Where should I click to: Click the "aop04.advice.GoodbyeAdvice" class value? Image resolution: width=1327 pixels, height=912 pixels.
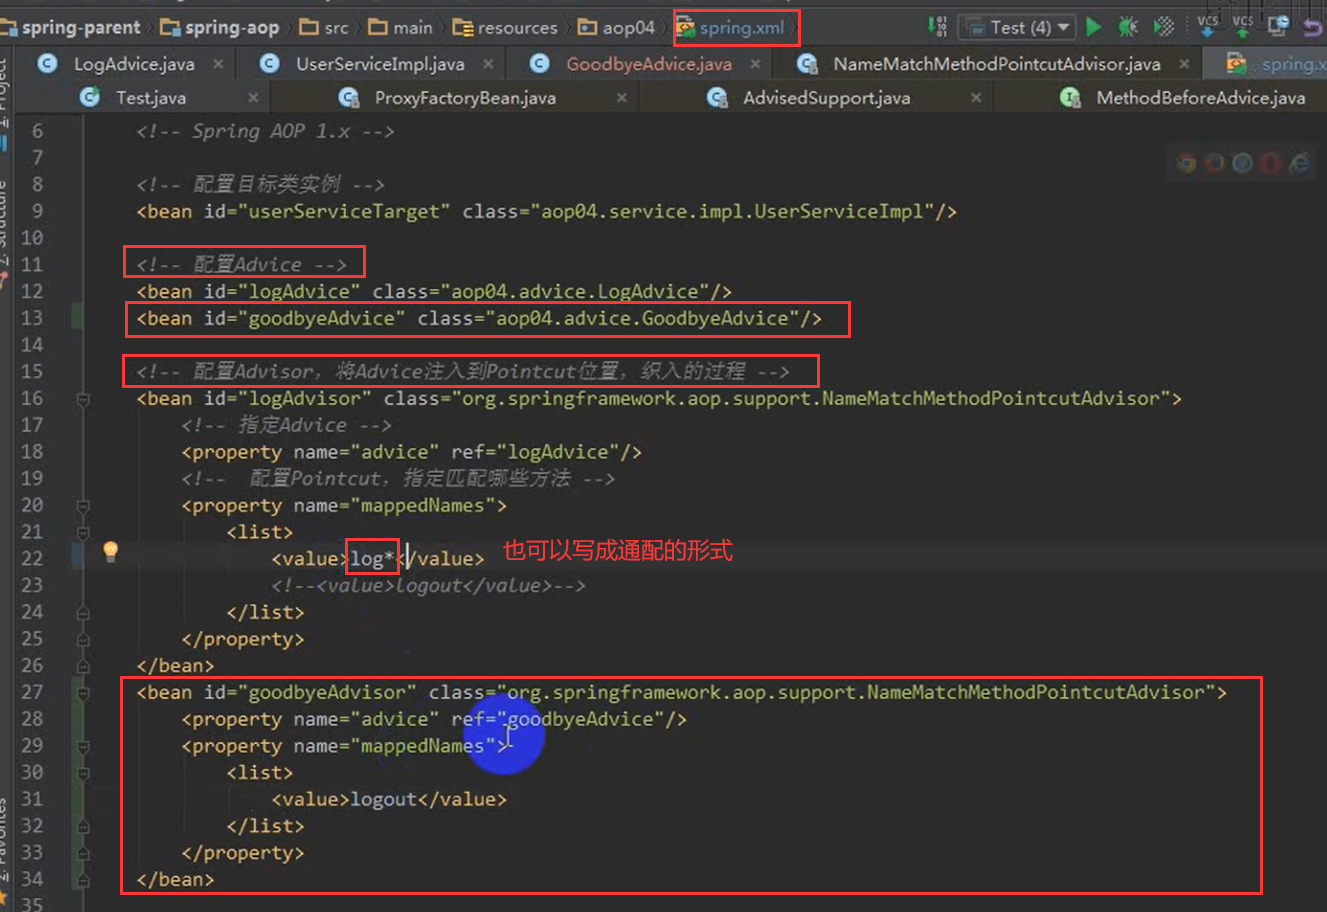coord(642,319)
